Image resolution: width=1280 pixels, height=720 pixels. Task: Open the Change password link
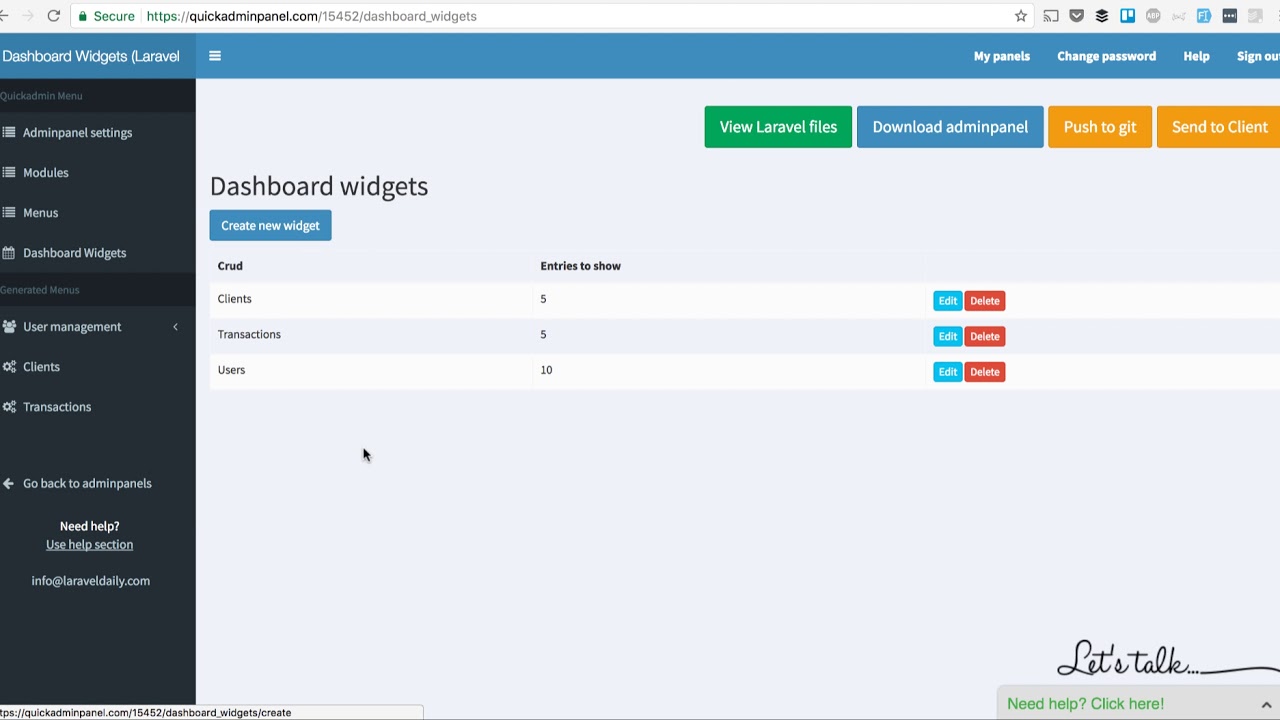(x=1106, y=56)
